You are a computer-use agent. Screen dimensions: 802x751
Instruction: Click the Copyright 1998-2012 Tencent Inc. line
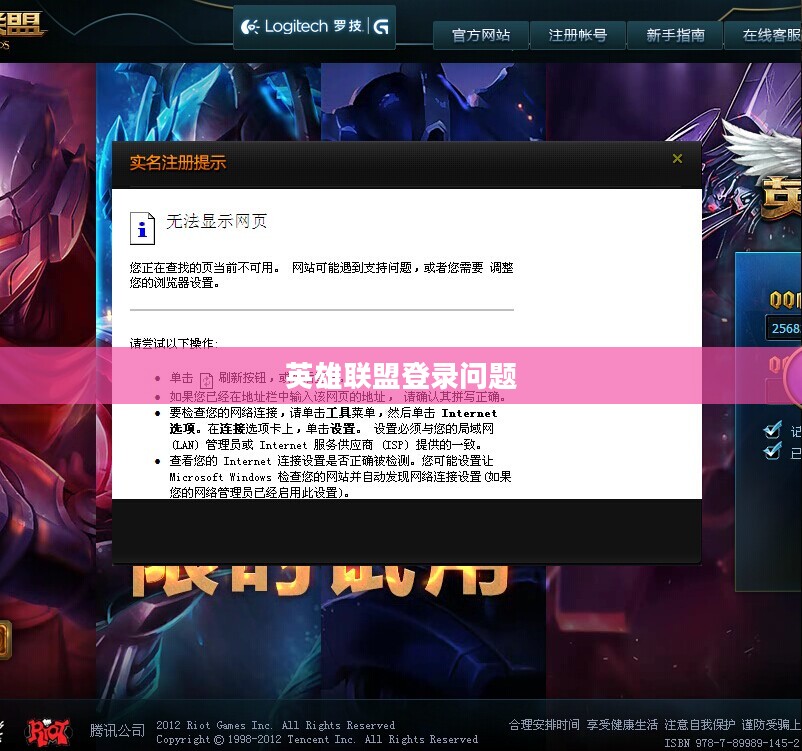317,739
